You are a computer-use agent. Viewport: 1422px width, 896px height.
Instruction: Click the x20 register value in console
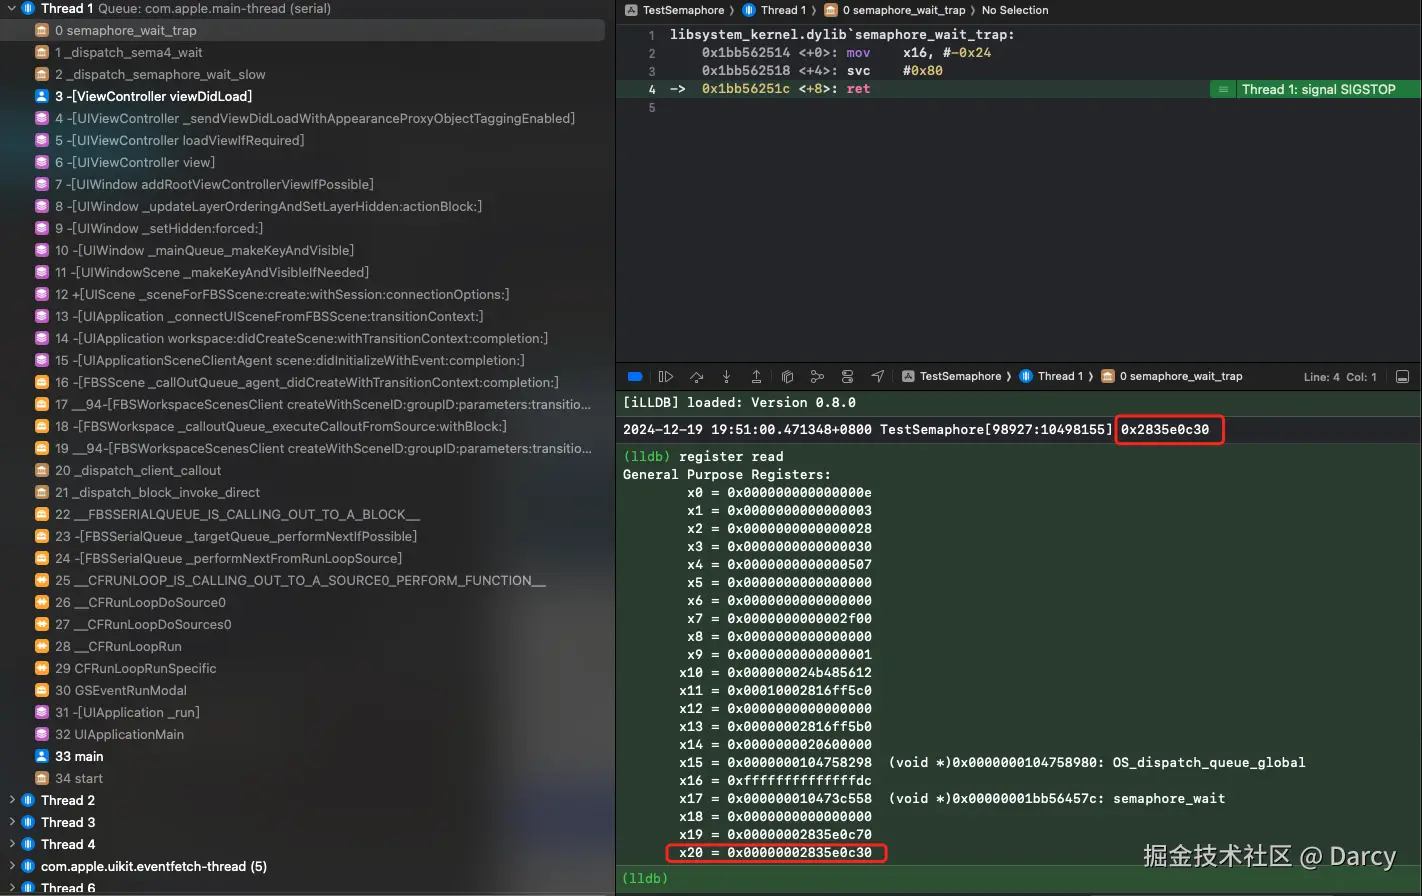coord(799,853)
